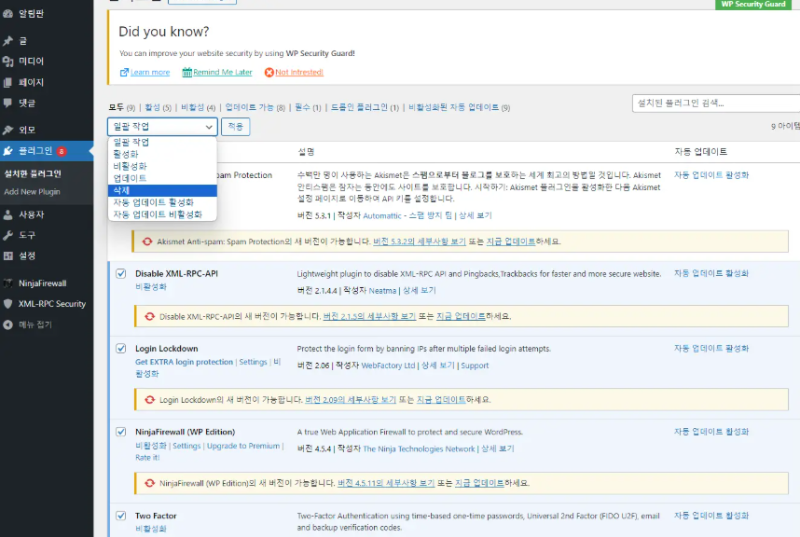Uncheck the NinjaFirewall (WP Edition) checkbox

(121, 432)
